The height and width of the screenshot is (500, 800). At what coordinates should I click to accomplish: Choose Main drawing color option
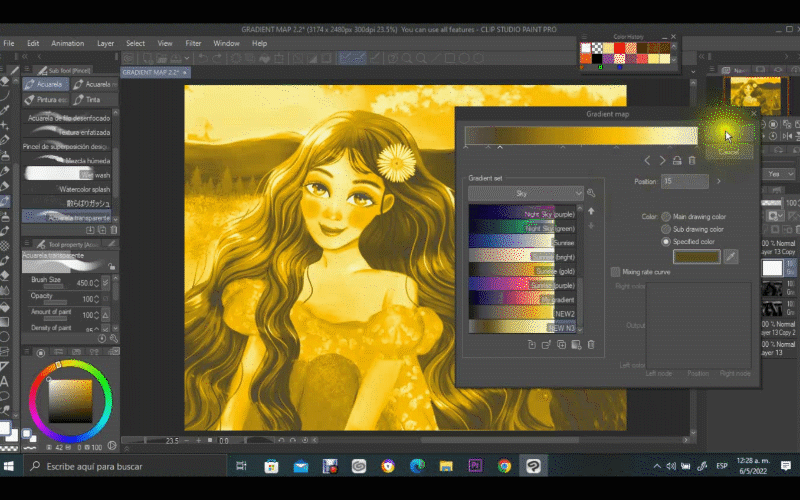point(666,216)
